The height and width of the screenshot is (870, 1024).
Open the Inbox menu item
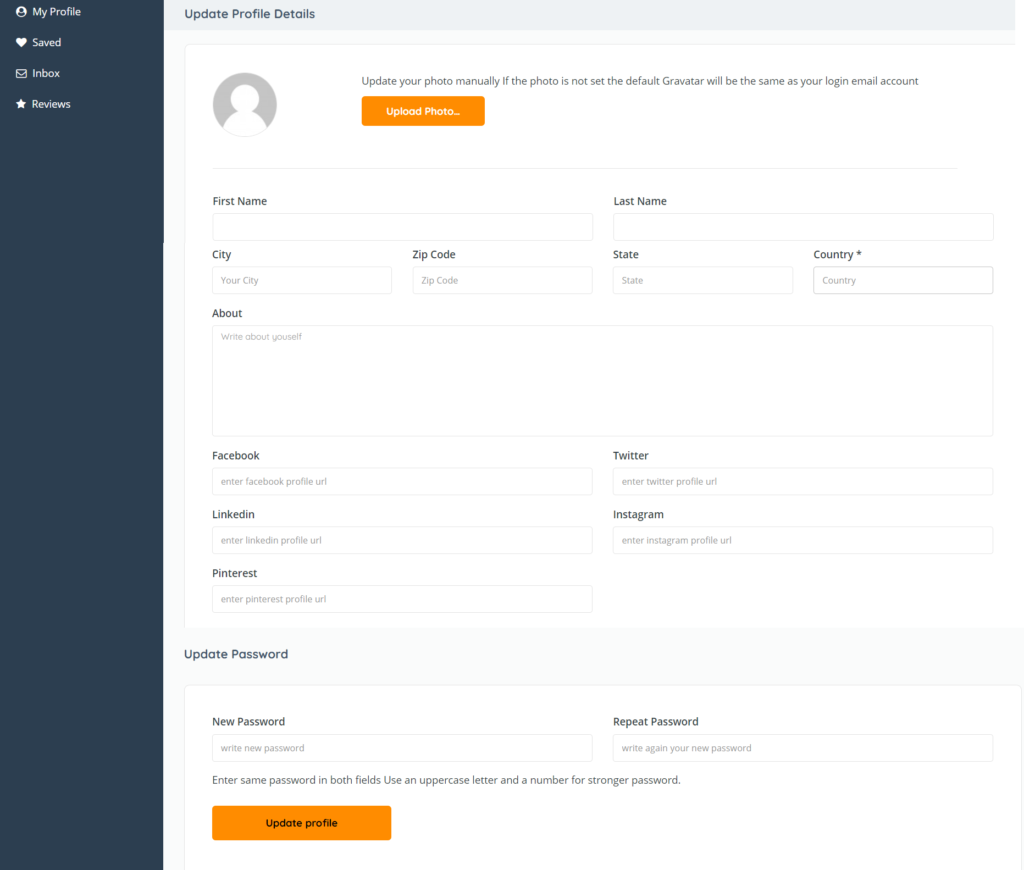coord(46,74)
